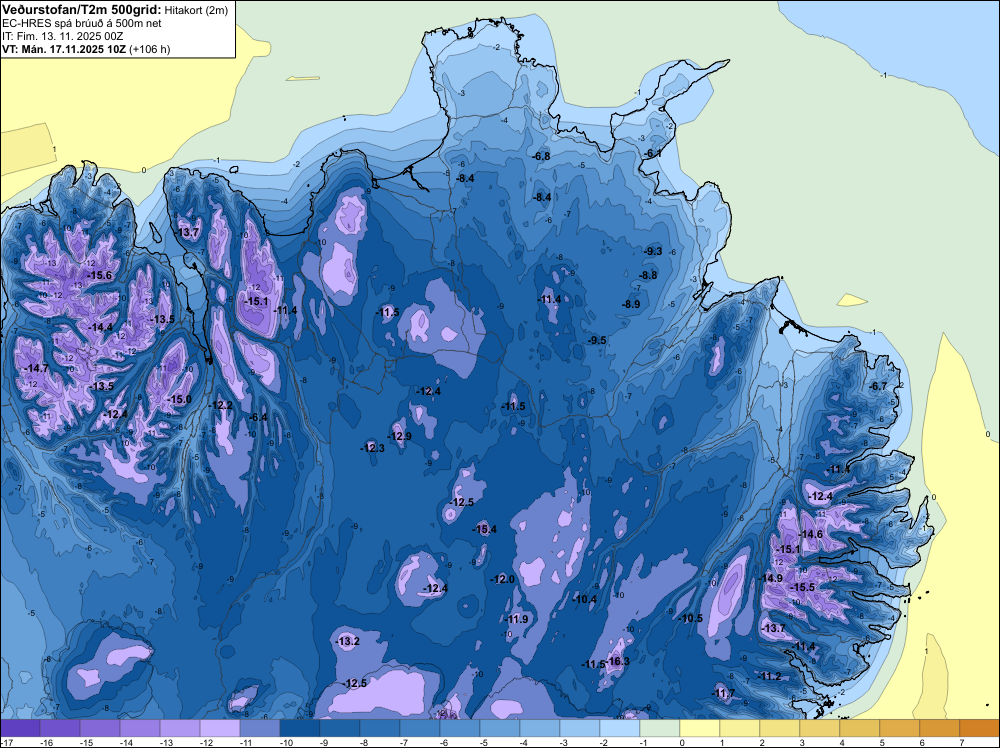Click the -8.9 temperature label
Viewport: 1000px width, 748px height.
pyautogui.click(x=631, y=304)
